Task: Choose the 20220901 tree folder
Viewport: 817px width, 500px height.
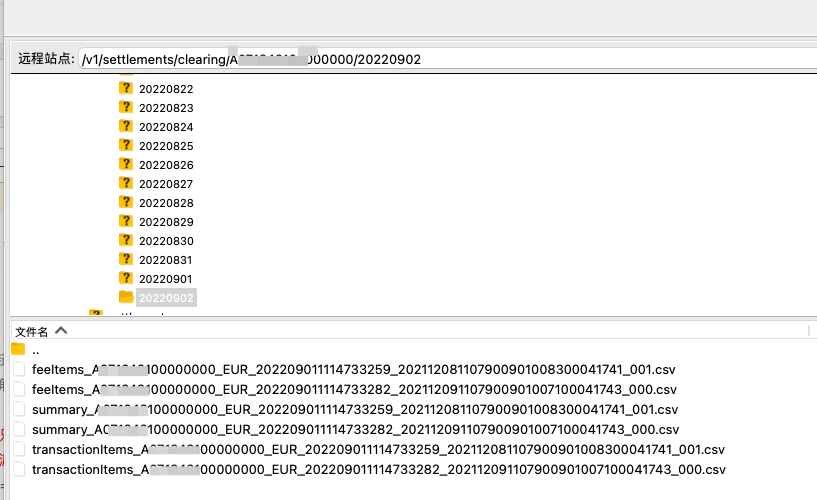Action: [166, 279]
